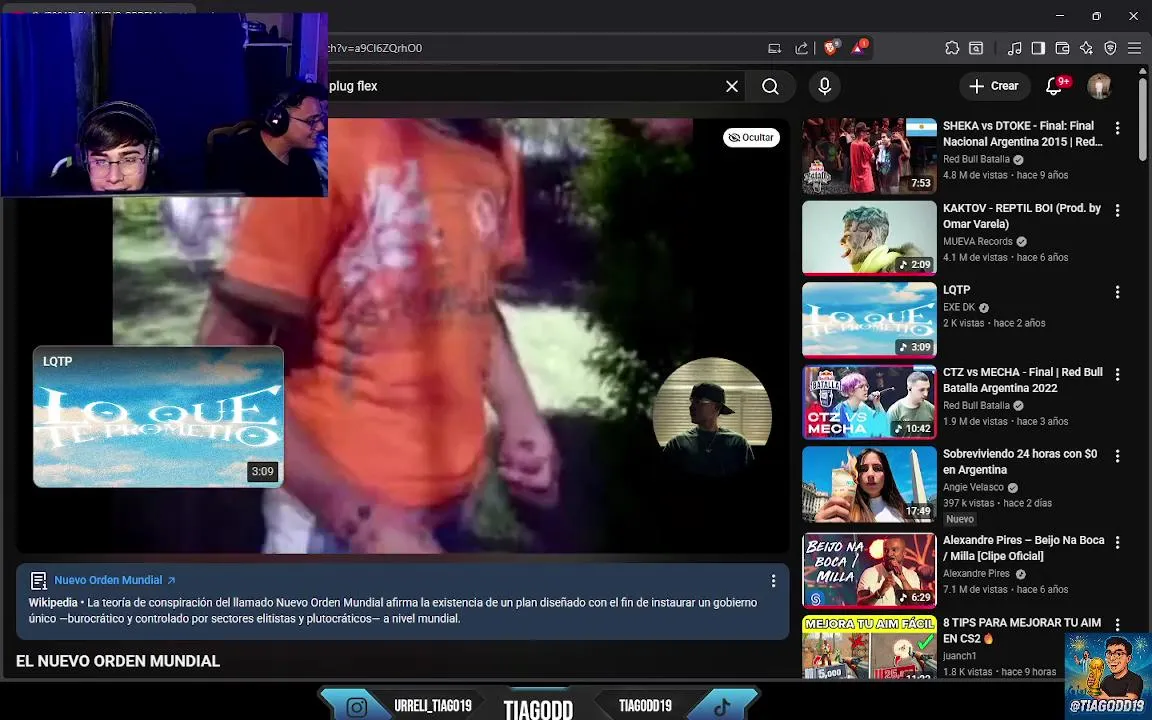Open options menu for SHEKA vs DTOKE

1117,129
